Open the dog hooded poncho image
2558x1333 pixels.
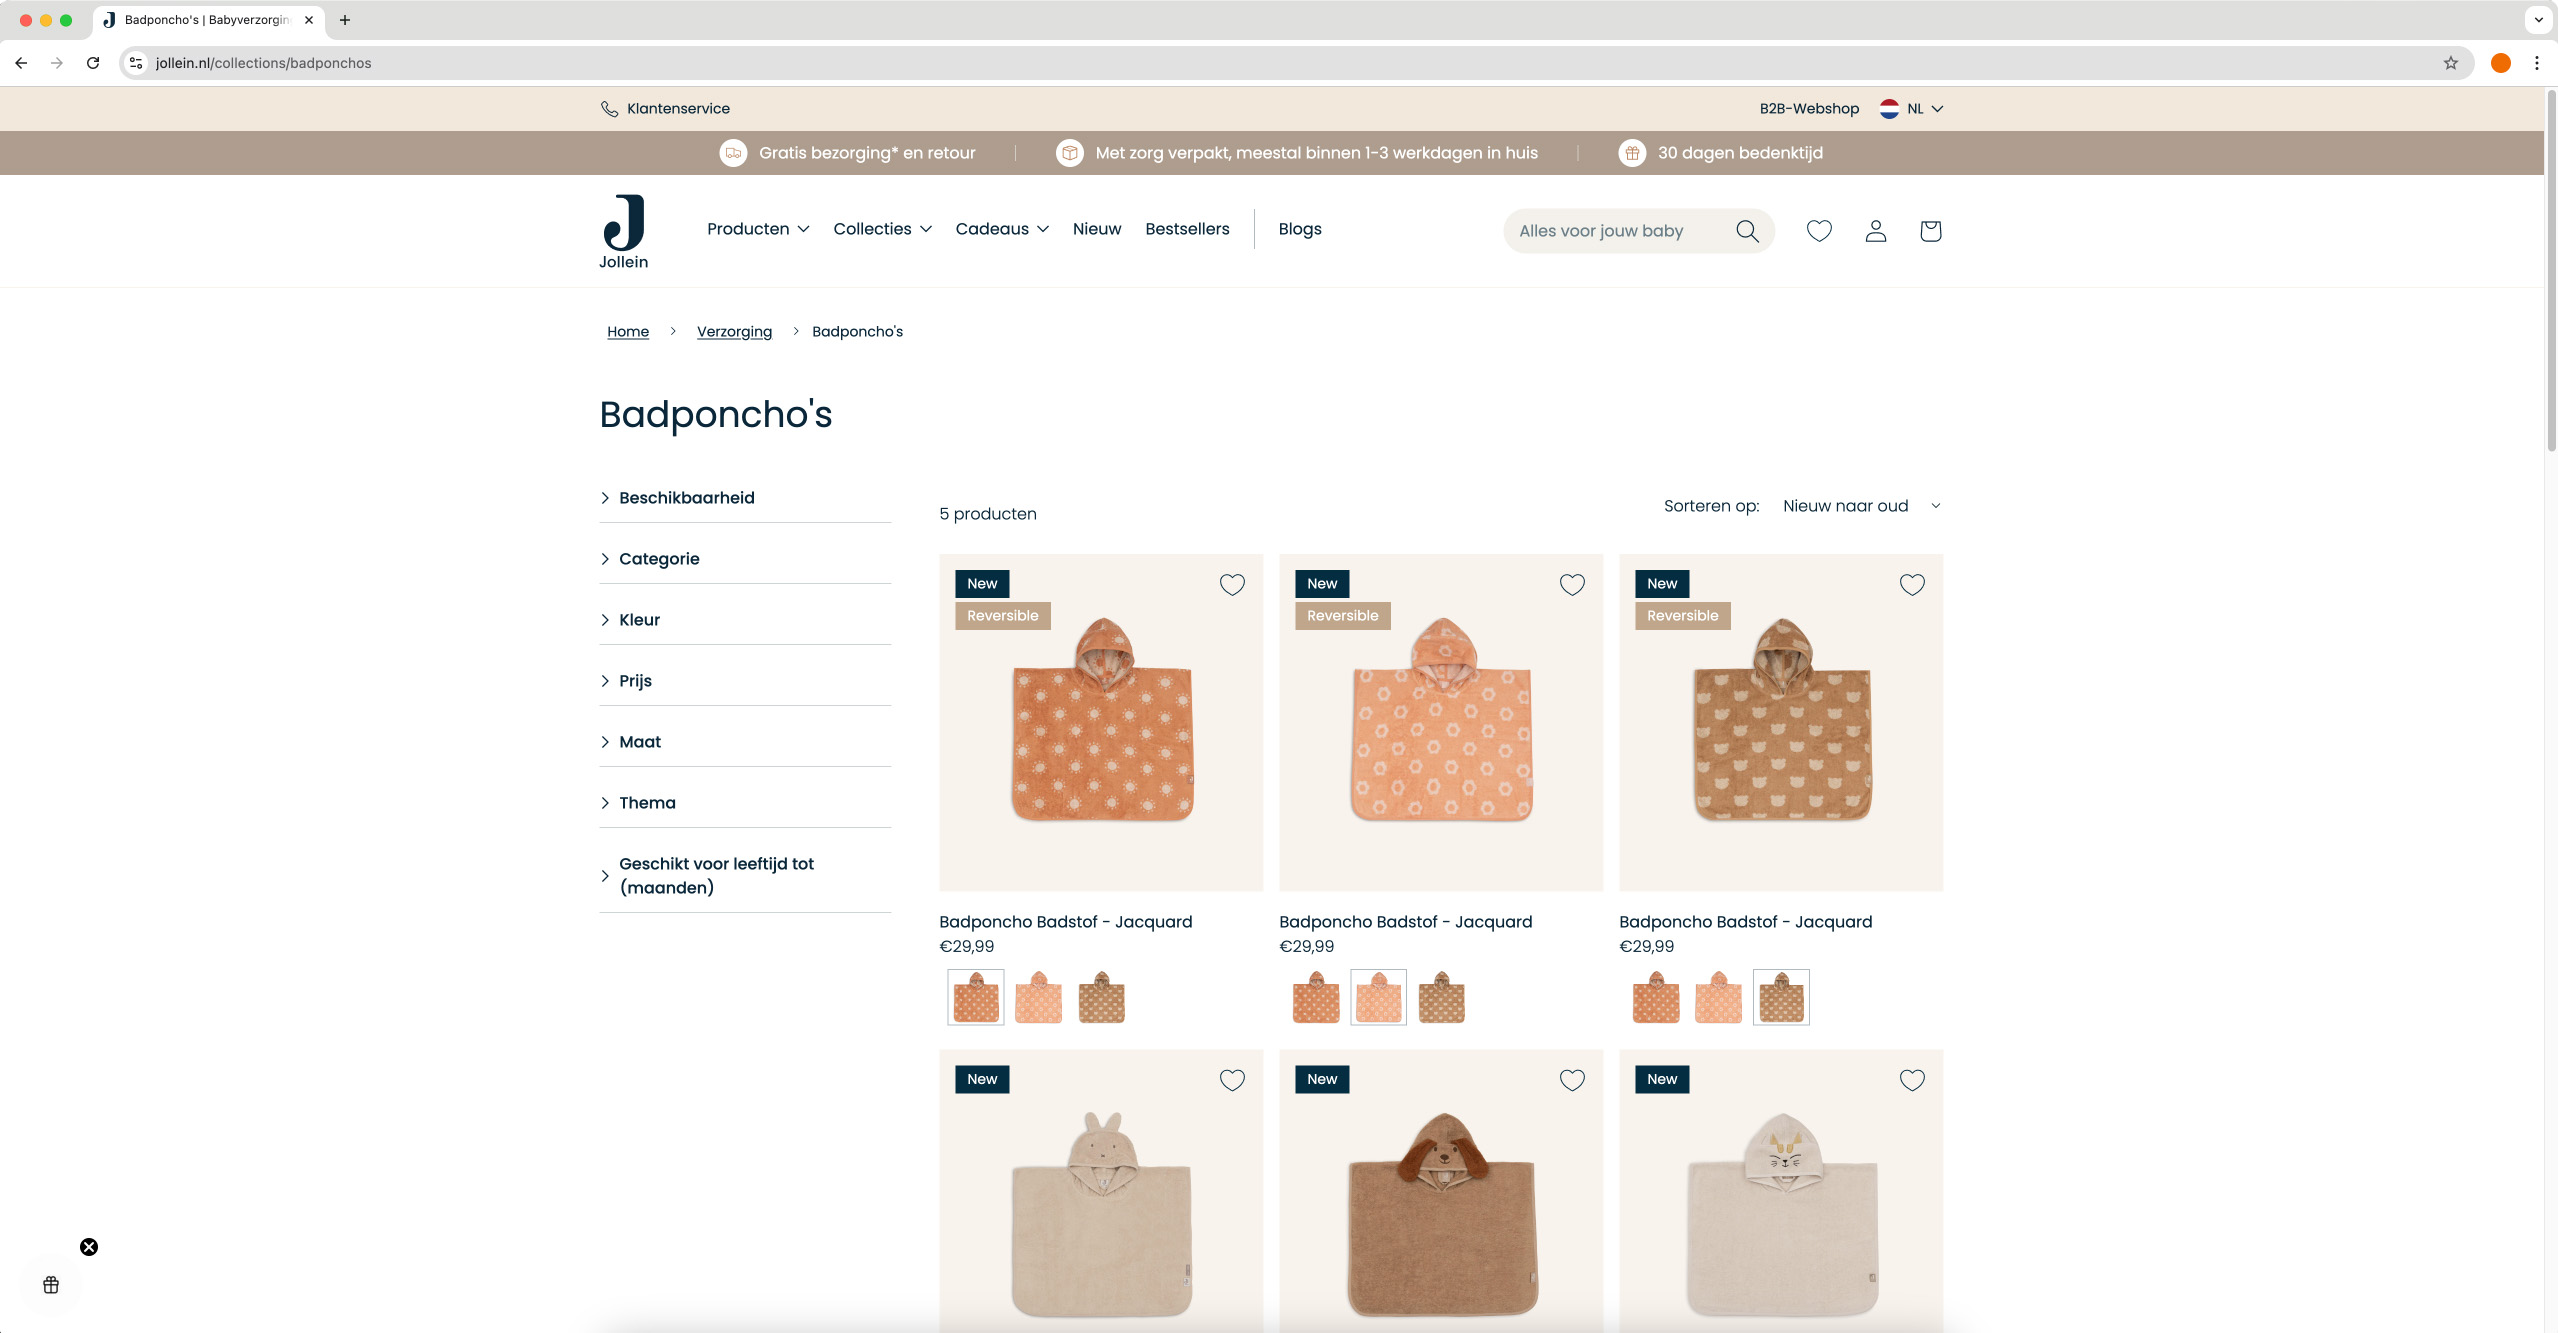(x=1441, y=1190)
